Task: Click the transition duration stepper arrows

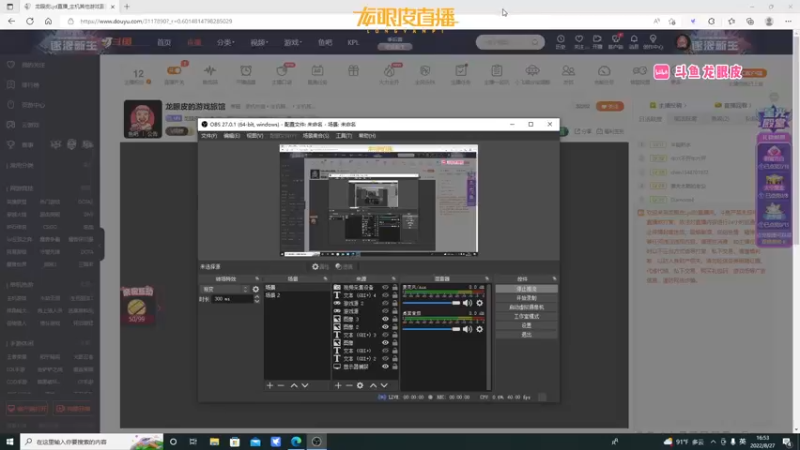Action: click(x=257, y=299)
